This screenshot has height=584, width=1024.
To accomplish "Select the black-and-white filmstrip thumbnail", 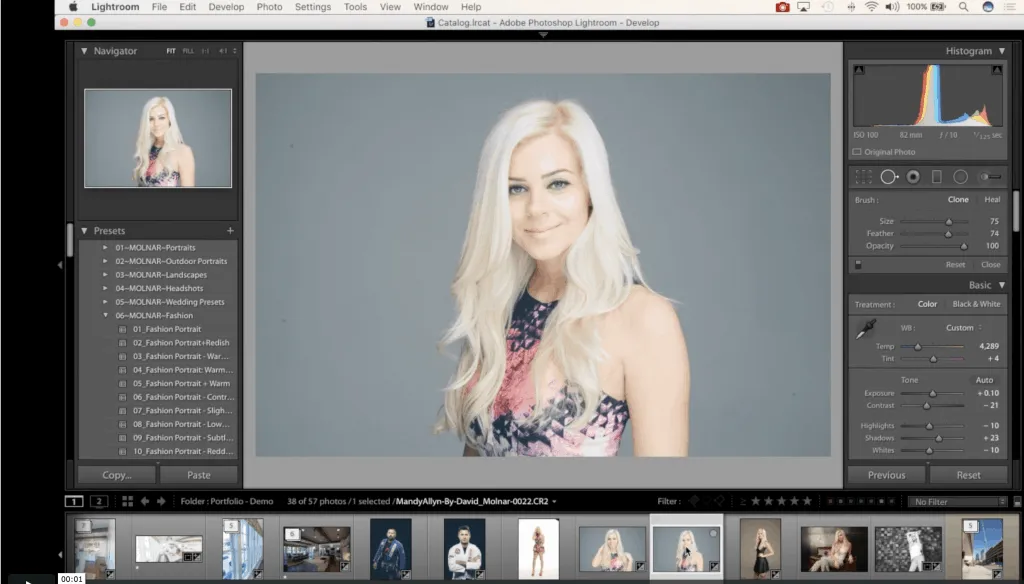I will point(908,549).
